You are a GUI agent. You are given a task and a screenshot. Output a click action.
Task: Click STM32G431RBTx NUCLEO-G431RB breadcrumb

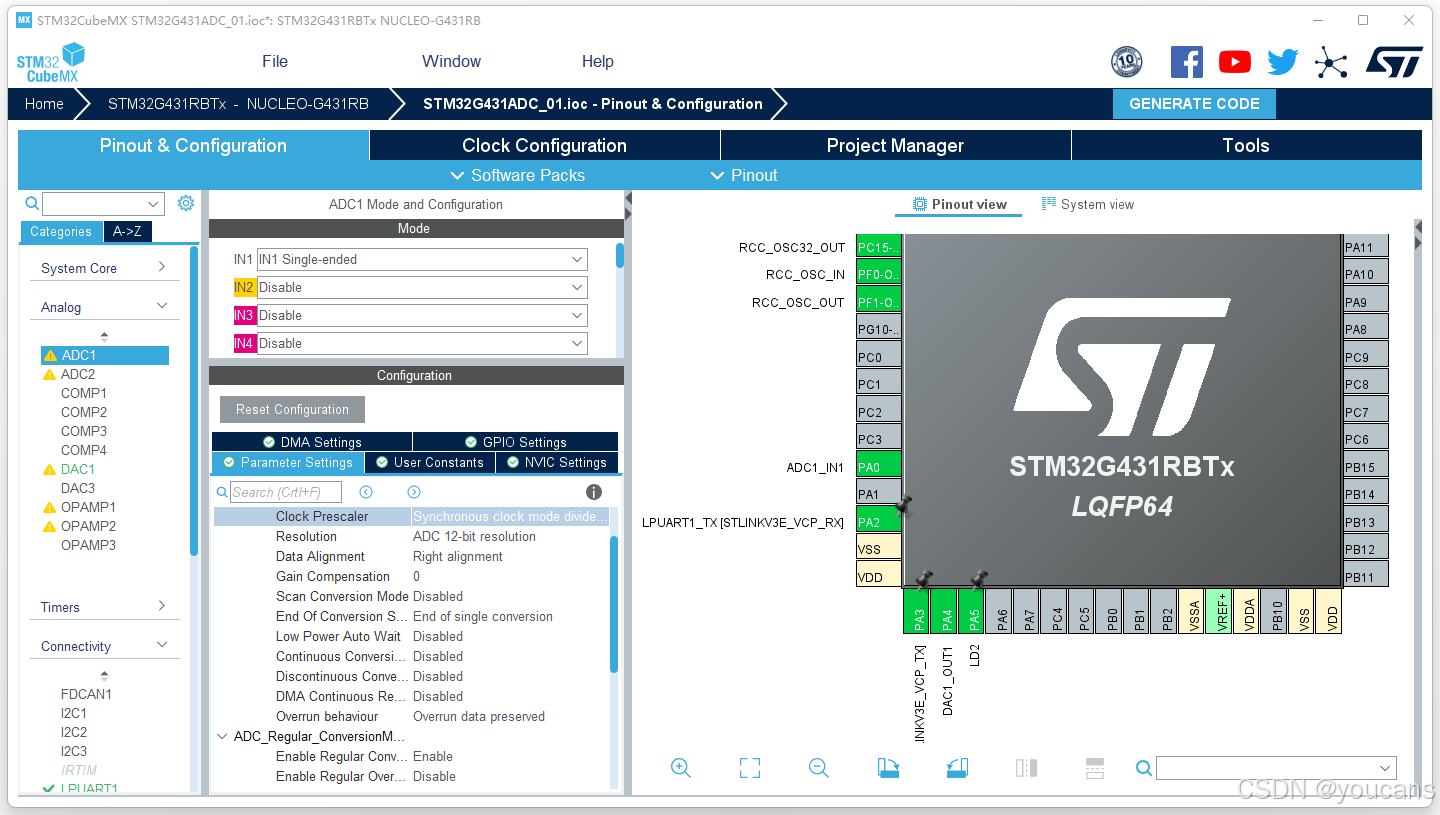pos(238,103)
